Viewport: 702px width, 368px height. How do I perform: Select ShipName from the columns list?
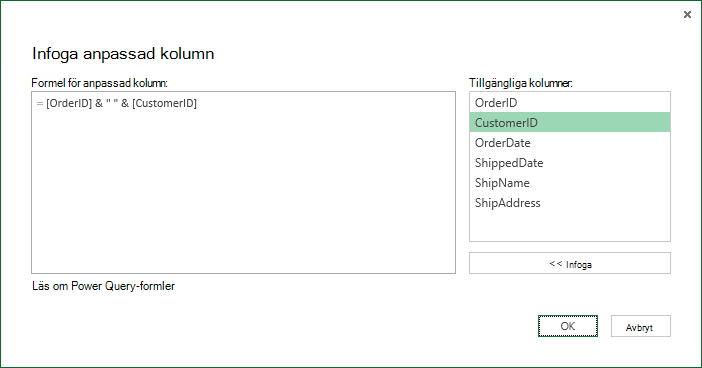569,183
